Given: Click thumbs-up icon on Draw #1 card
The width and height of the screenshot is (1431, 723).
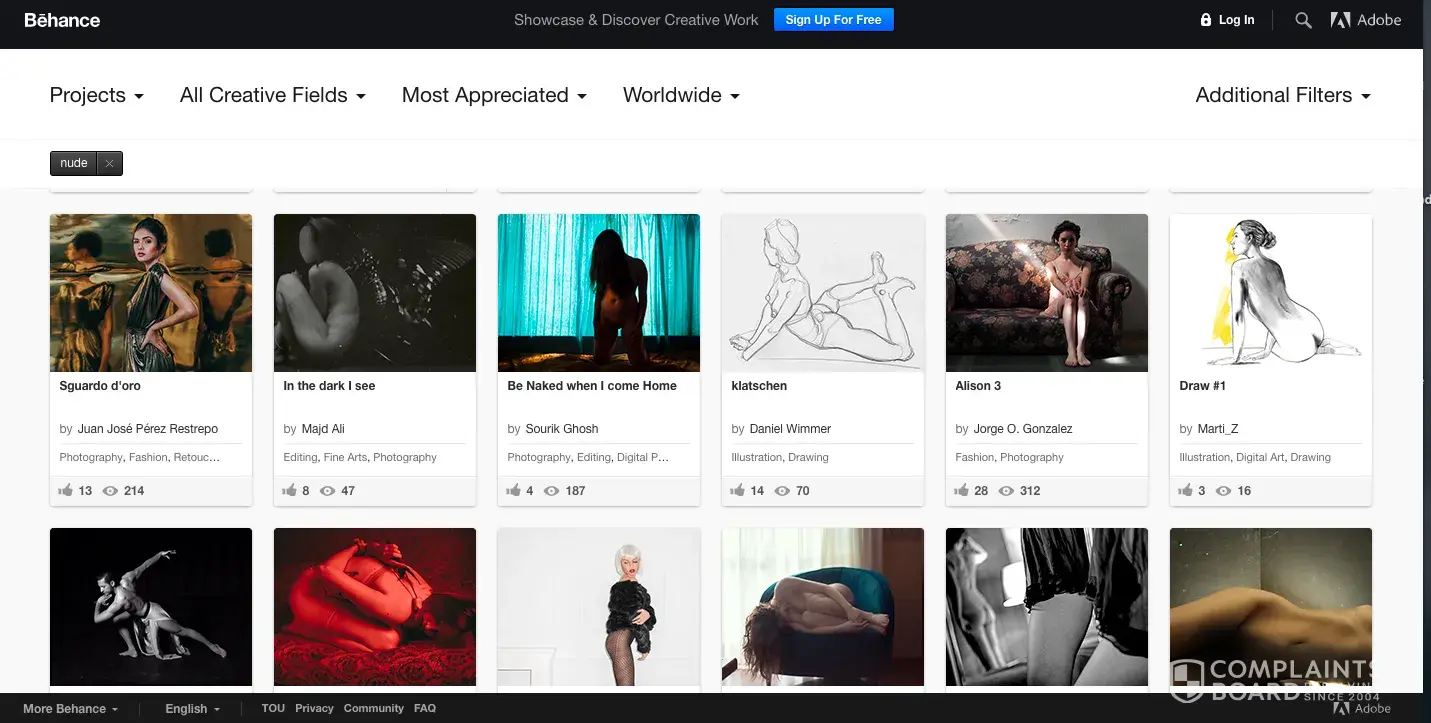Looking at the screenshot, I should coord(1186,490).
